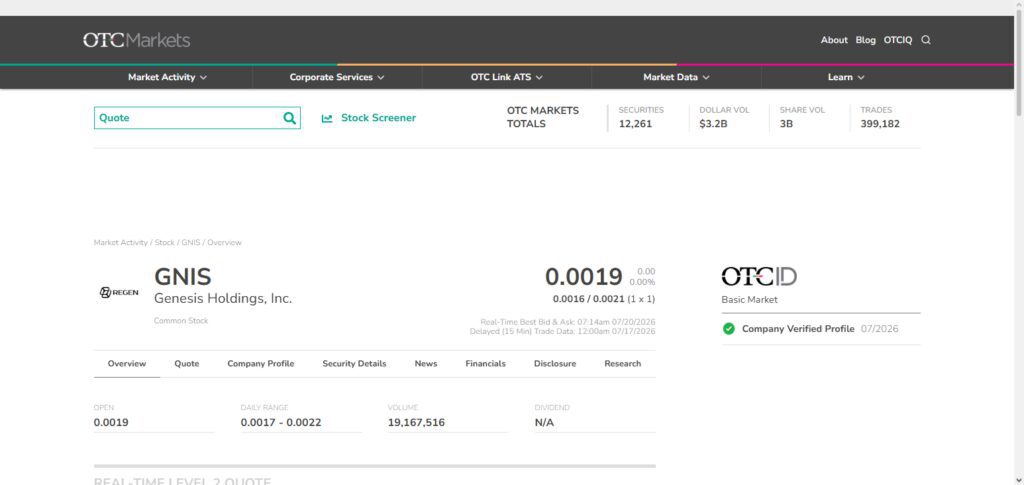Click the Stock Screener chart icon

tap(327, 118)
